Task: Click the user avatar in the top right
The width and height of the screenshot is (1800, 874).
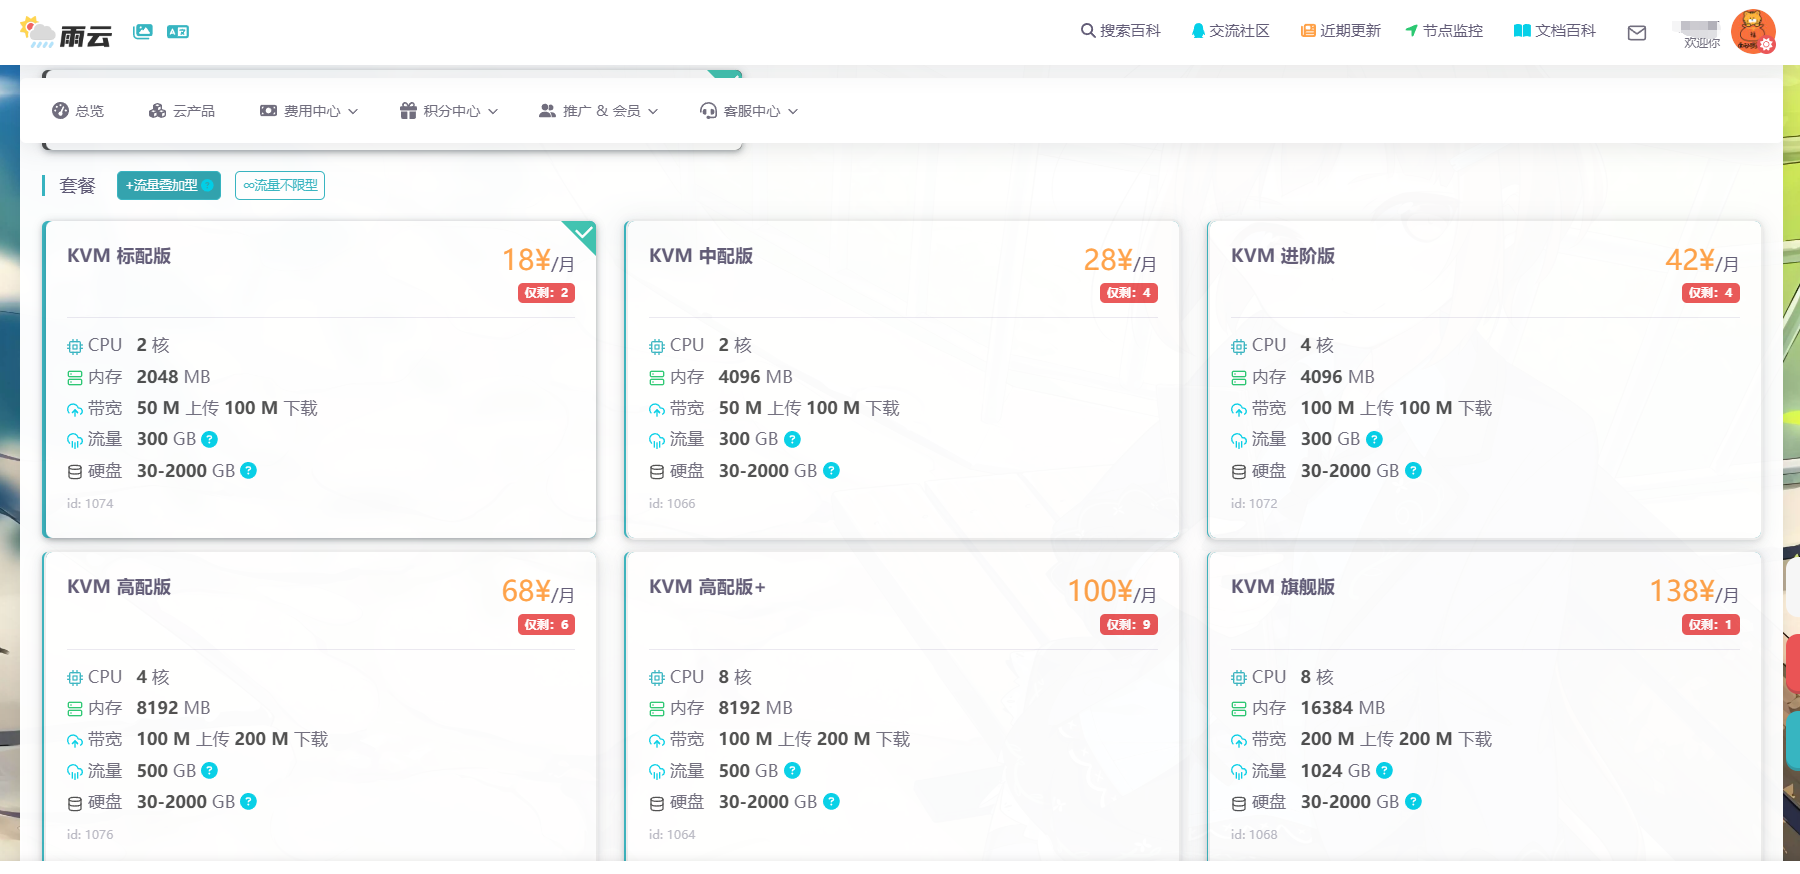Action: point(1752,31)
